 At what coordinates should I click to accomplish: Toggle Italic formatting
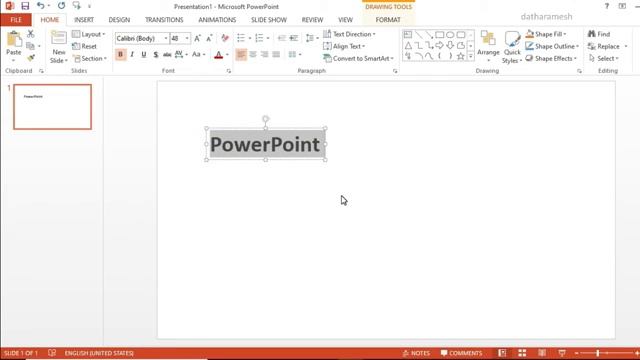(x=132, y=55)
